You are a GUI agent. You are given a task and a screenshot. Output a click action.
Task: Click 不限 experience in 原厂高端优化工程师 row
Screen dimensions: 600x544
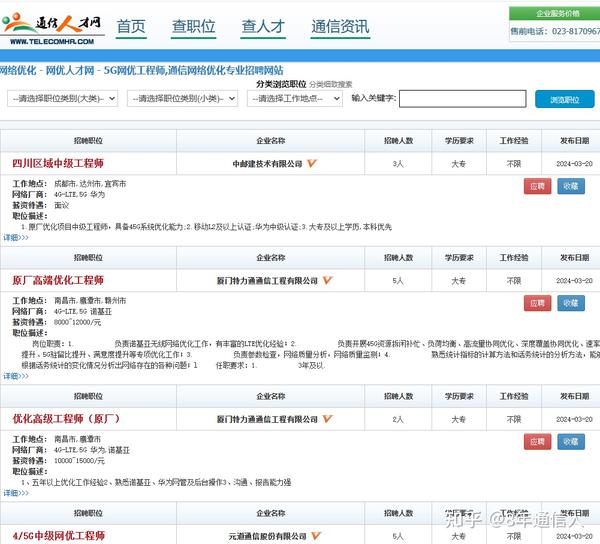tap(514, 281)
